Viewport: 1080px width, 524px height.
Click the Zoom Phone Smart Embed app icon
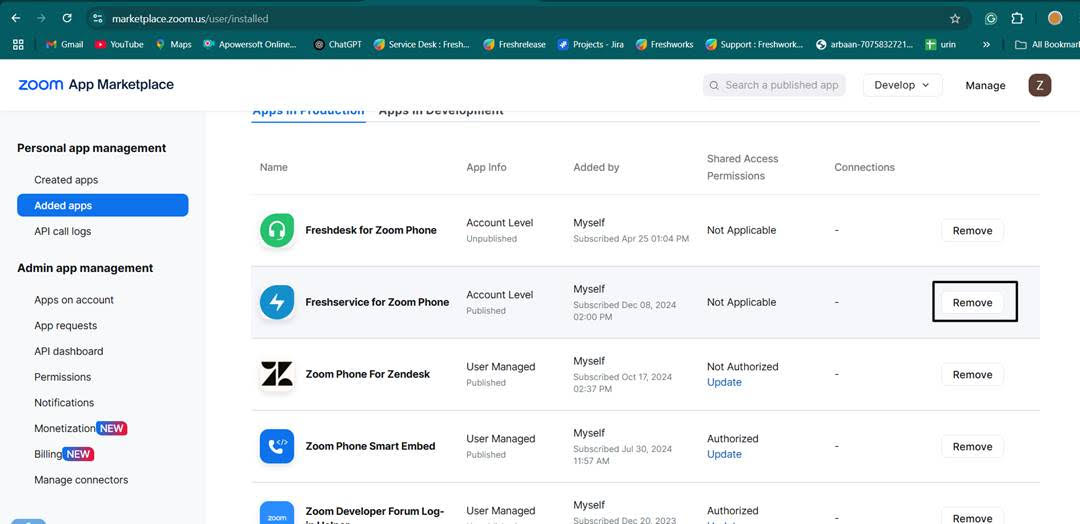pos(277,446)
